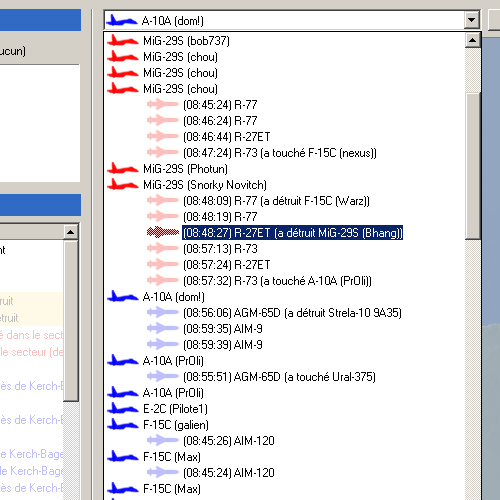Pick the 08:57:32 R-73 touched A-10A entry
The height and width of the screenshot is (500, 500).
[x=277, y=281]
